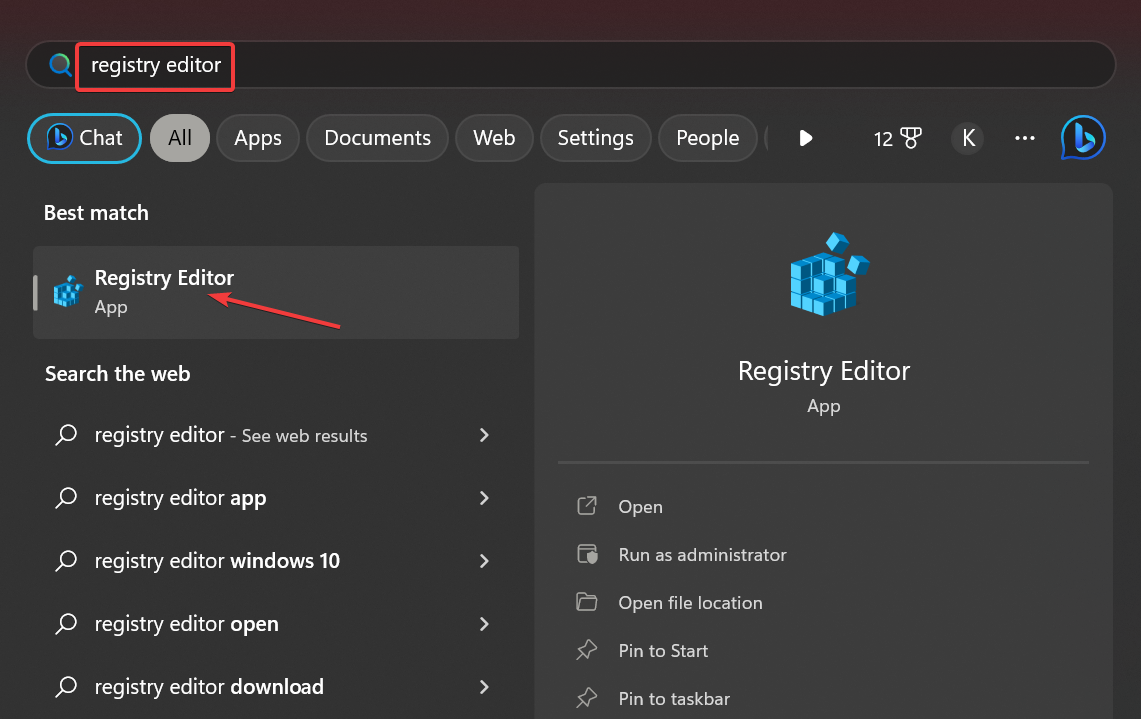The height and width of the screenshot is (719, 1141).
Task: Click the Run as administrator shield icon
Action: coord(587,555)
